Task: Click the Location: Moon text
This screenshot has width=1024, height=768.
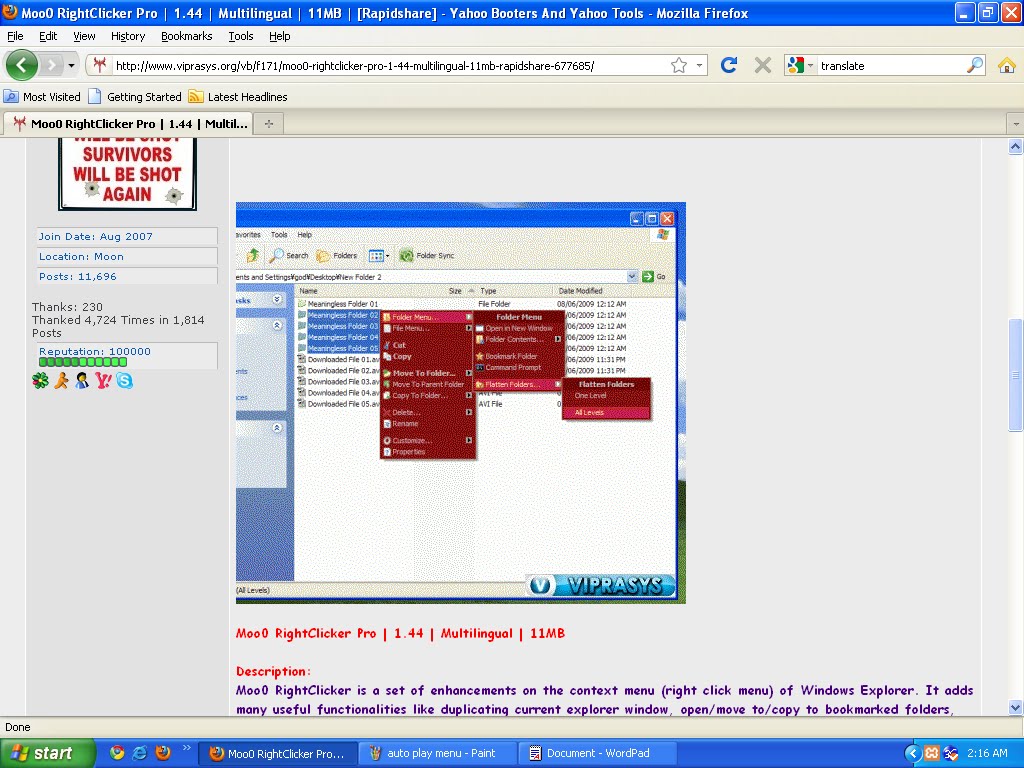Action: 81,257
